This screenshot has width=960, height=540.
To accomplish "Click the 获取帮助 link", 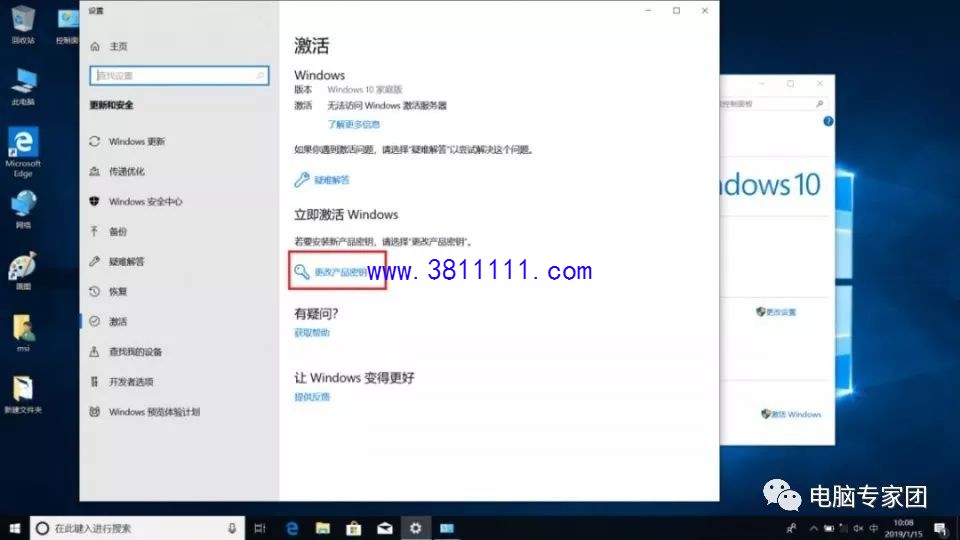I will pos(312,332).
